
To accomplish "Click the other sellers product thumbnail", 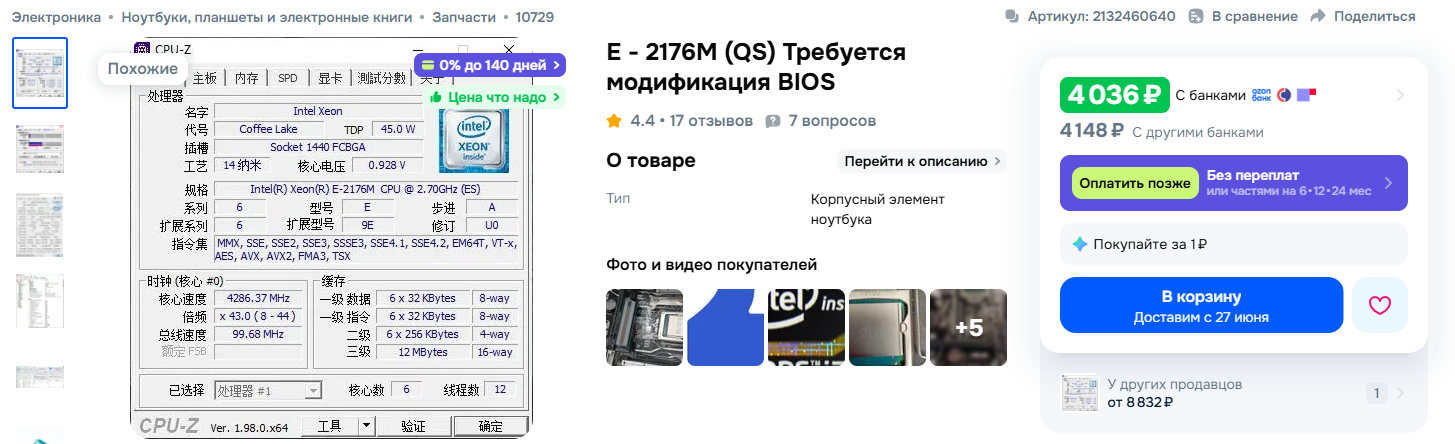I will pyautogui.click(x=1080, y=393).
